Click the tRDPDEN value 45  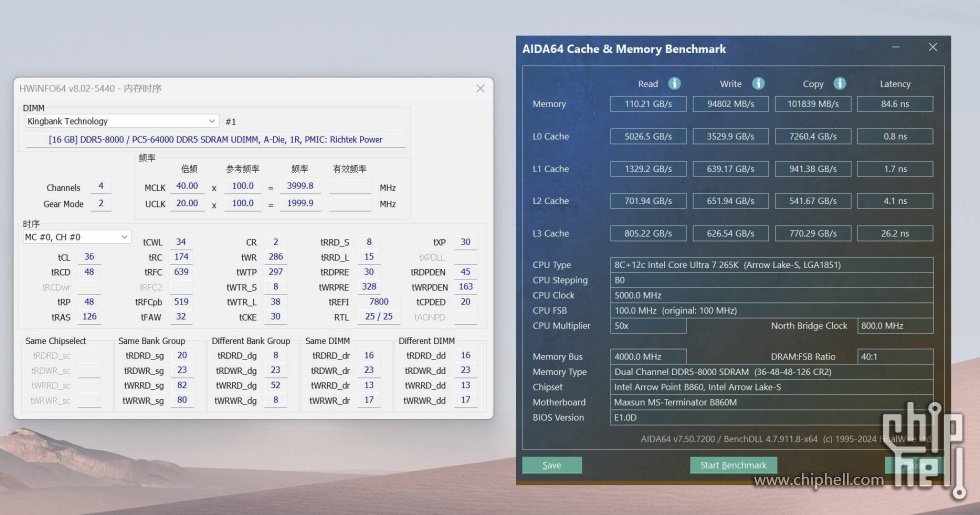click(x=466, y=272)
